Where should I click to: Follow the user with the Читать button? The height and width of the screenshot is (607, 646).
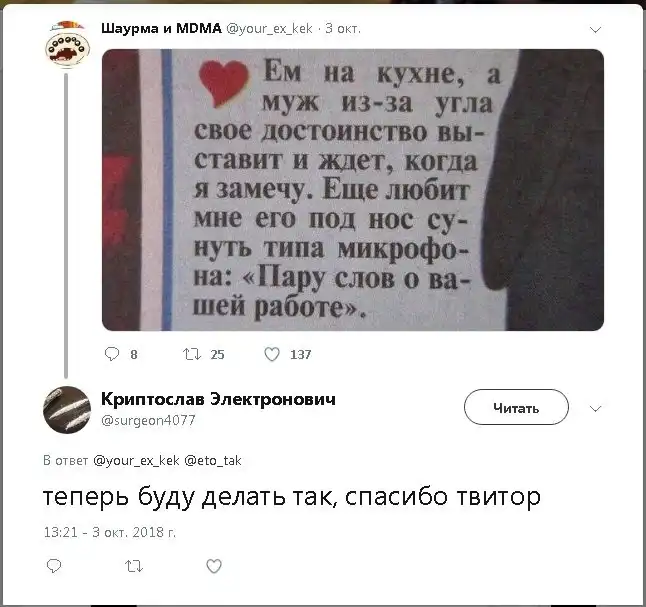[x=516, y=407]
